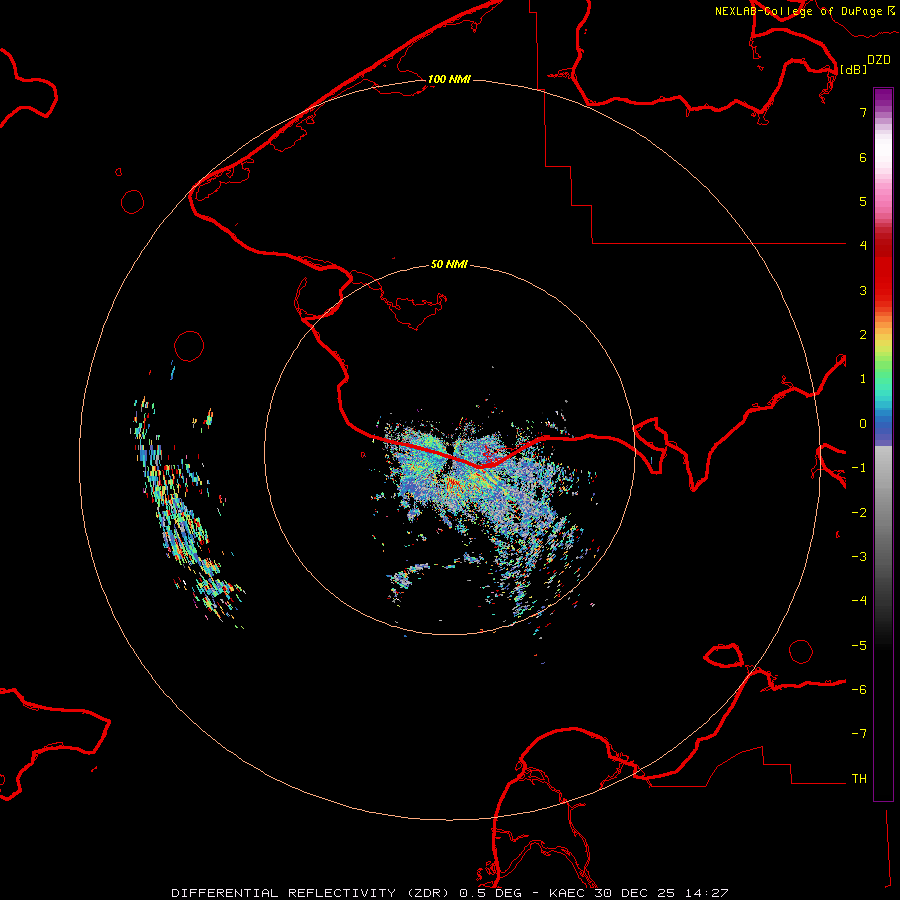Select the 1 value on color scale
Image resolution: width=900 pixels, height=900 pixels.
pyautogui.click(x=863, y=379)
